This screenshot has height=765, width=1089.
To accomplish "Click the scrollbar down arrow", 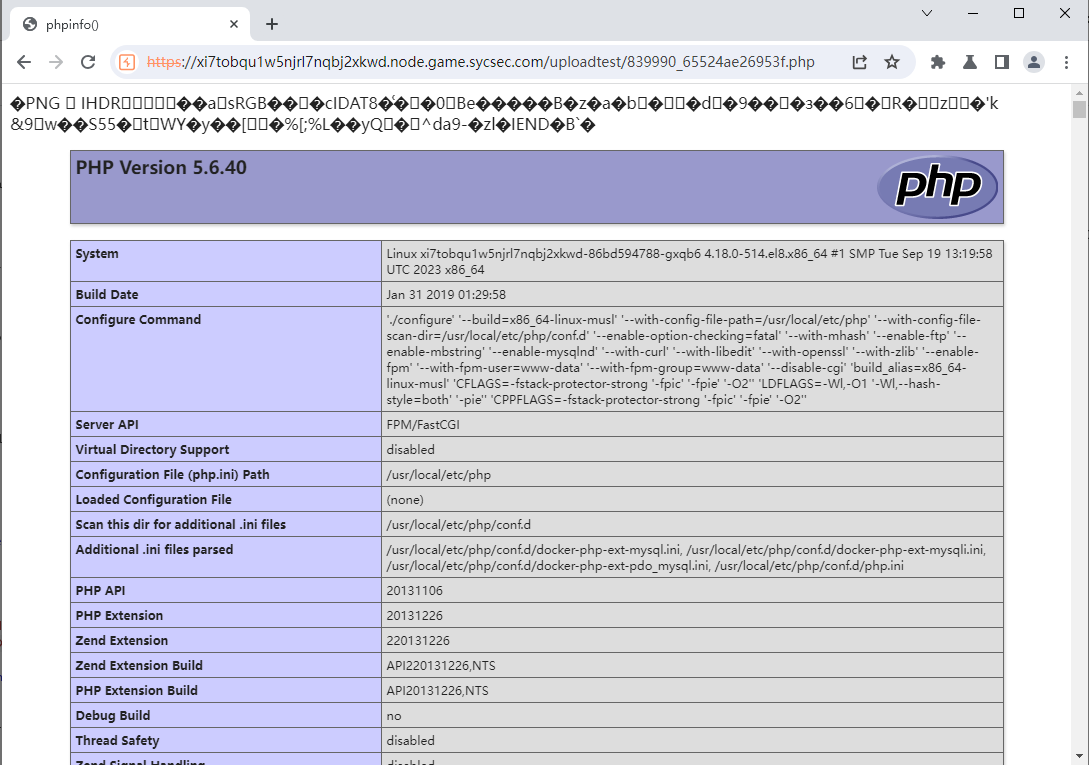I will [x=1079, y=756].
